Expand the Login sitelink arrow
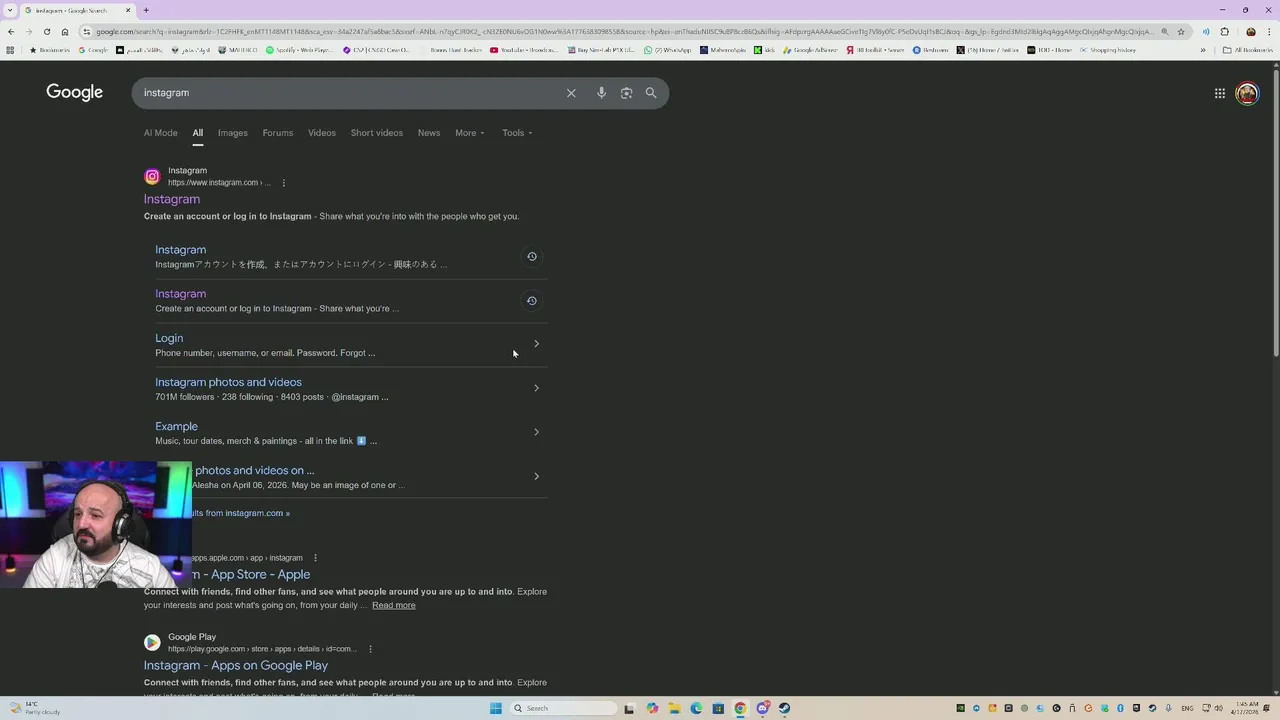 pos(536,344)
